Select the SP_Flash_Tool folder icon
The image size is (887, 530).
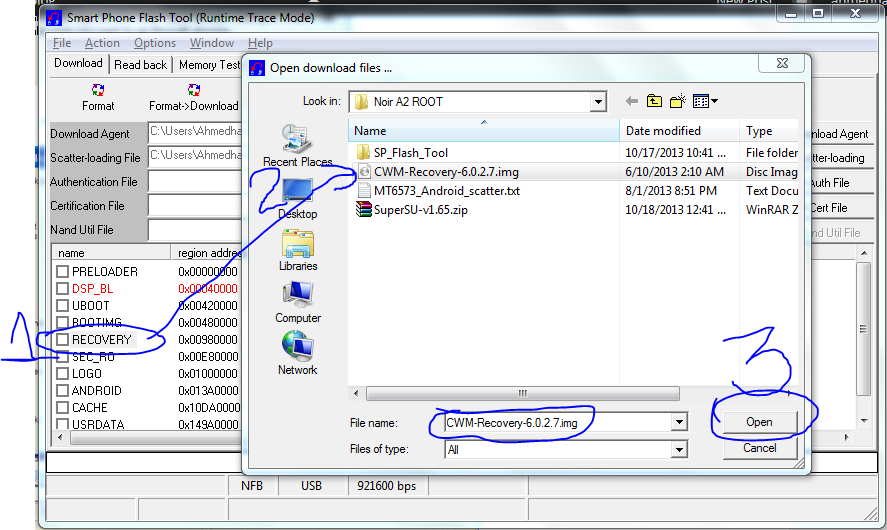pos(363,152)
